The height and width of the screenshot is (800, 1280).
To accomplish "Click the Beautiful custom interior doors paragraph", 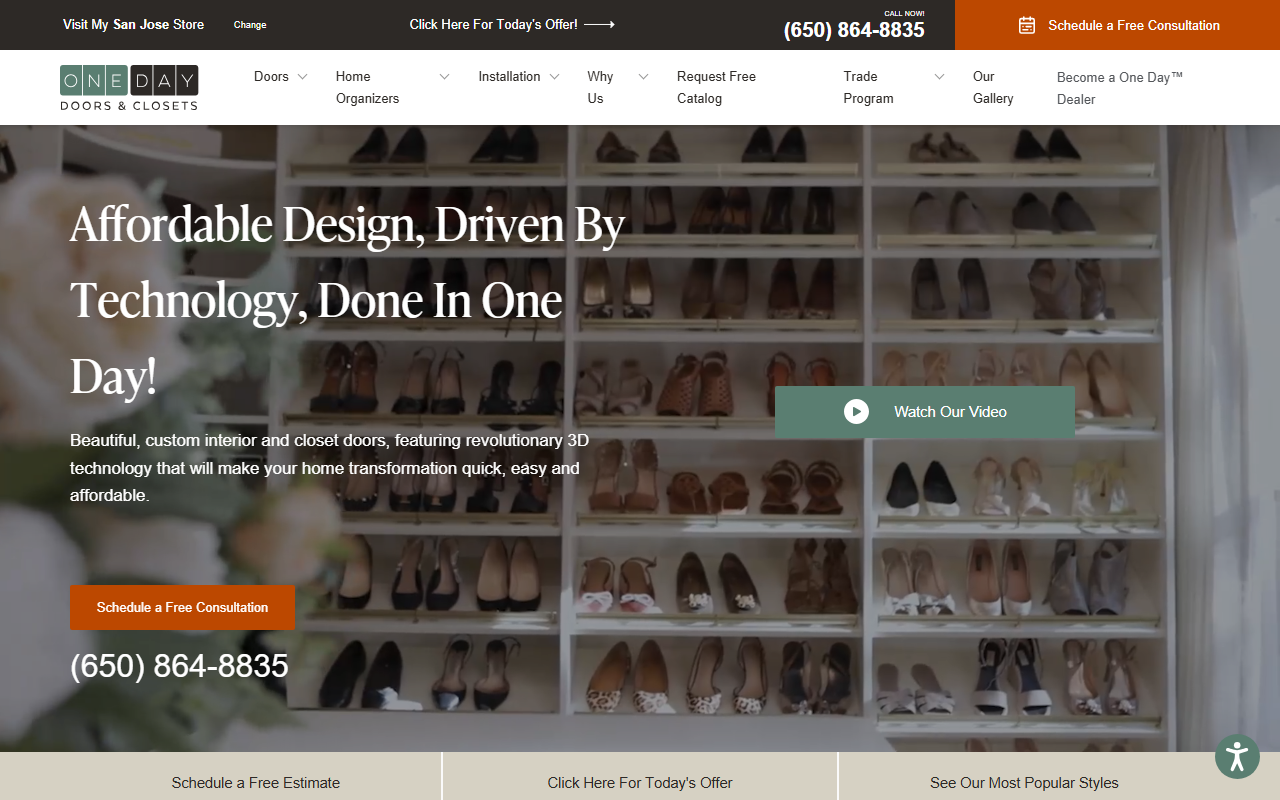I will coord(330,468).
